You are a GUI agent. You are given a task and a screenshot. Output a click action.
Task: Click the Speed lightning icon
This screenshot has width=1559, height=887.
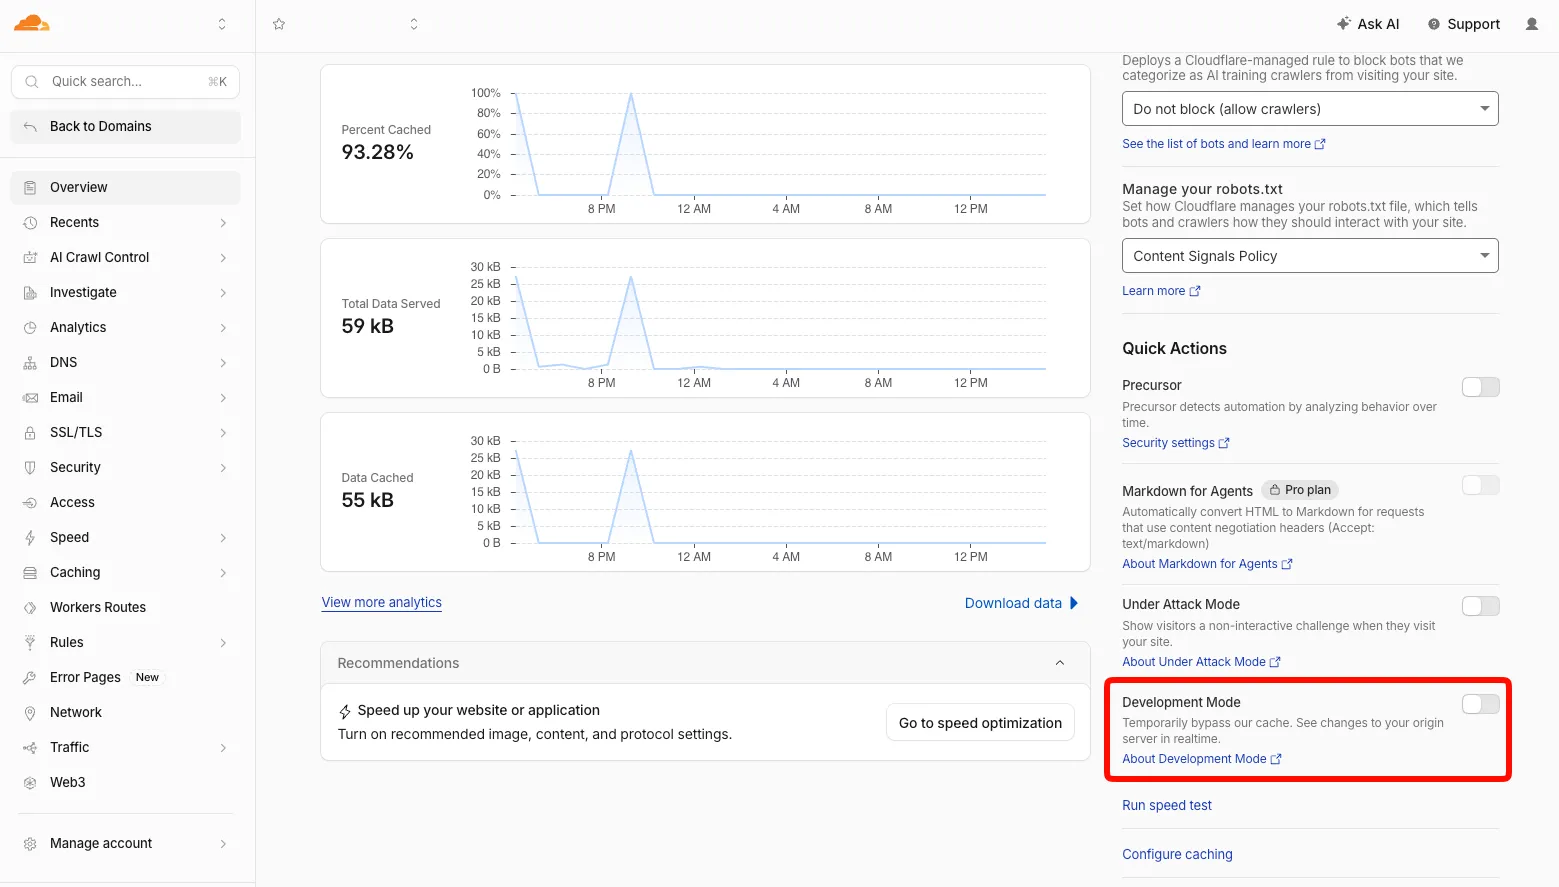click(x=30, y=537)
